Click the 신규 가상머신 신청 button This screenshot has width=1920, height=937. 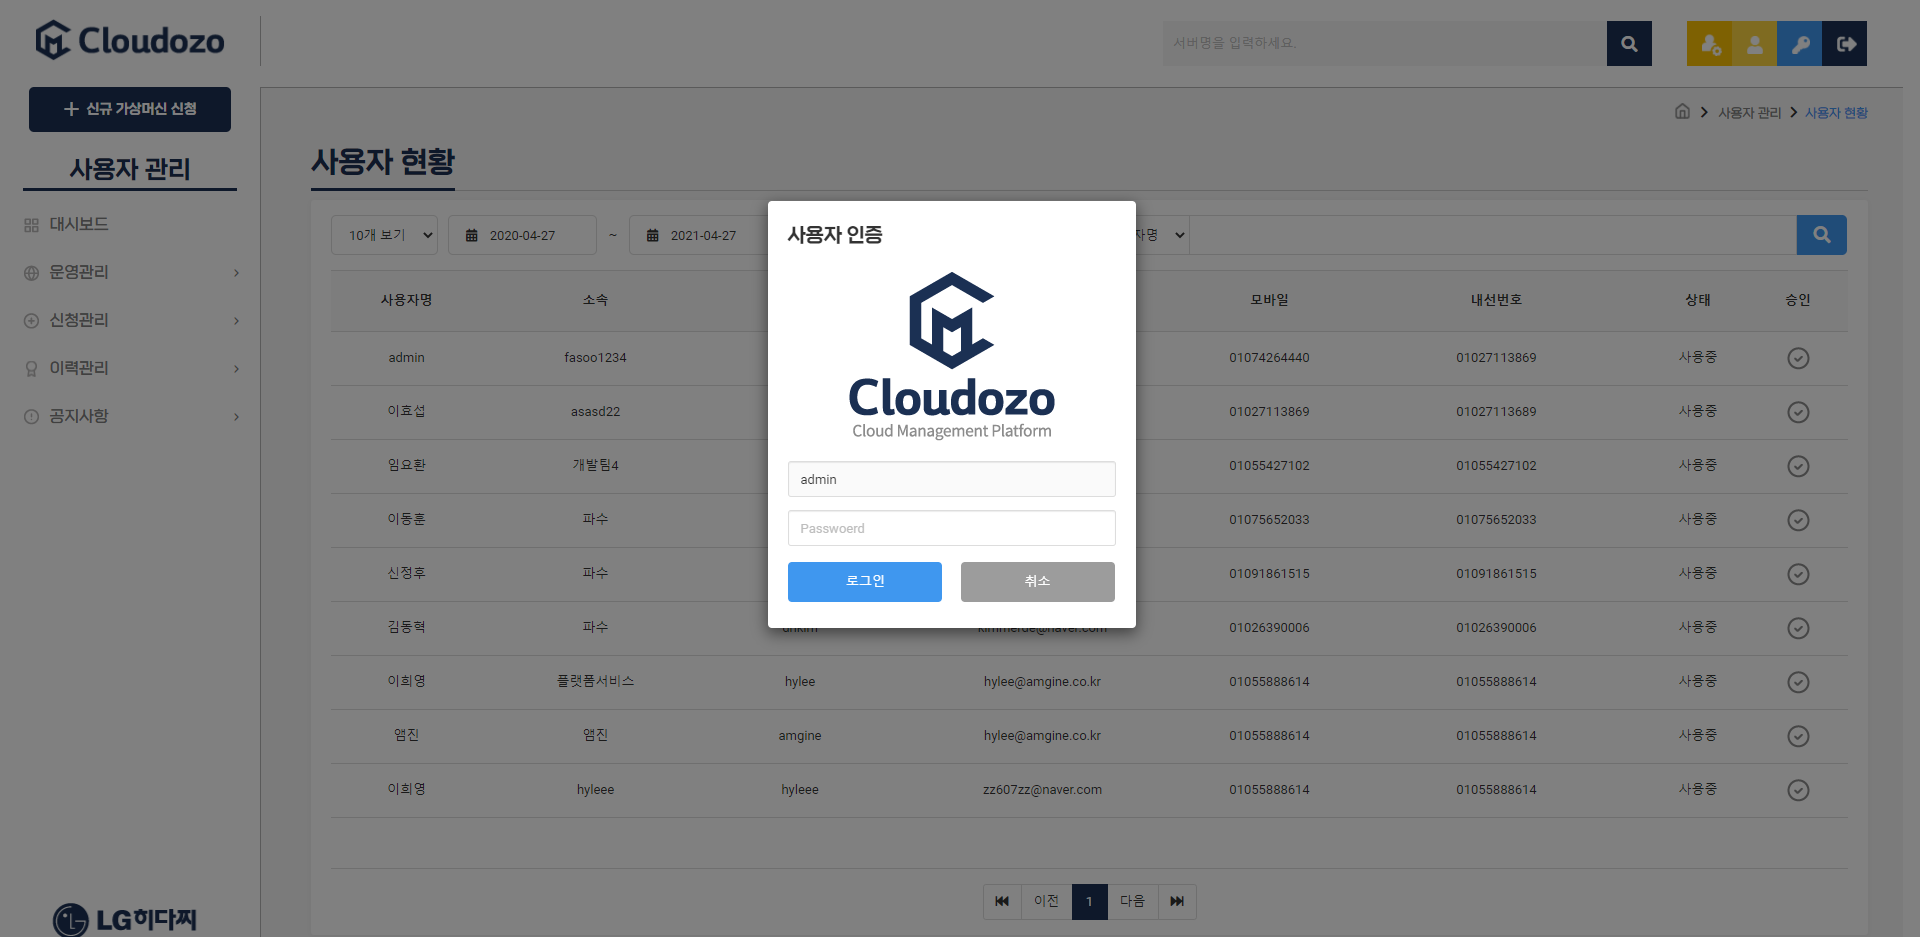130,109
